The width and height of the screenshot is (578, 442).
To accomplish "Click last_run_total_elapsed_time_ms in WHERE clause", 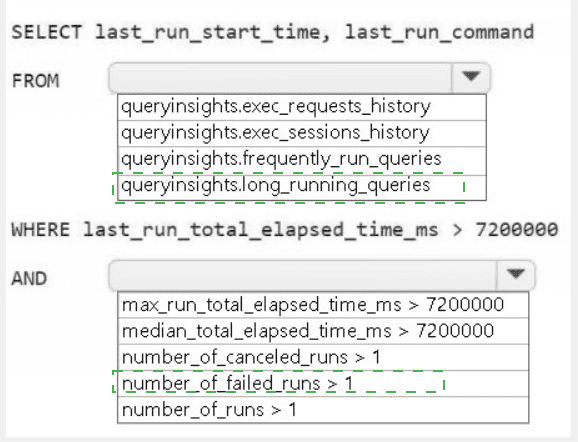I will point(261,230).
